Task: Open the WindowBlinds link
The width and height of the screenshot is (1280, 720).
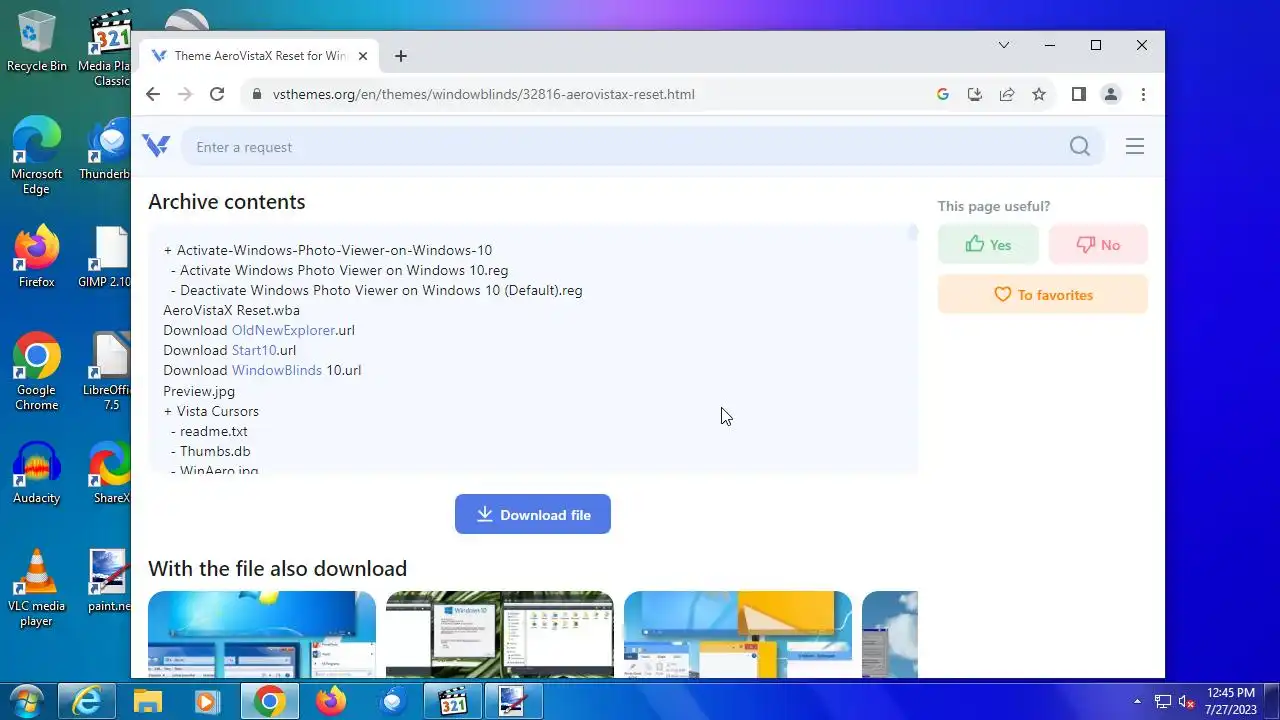Action: point(277,370)
